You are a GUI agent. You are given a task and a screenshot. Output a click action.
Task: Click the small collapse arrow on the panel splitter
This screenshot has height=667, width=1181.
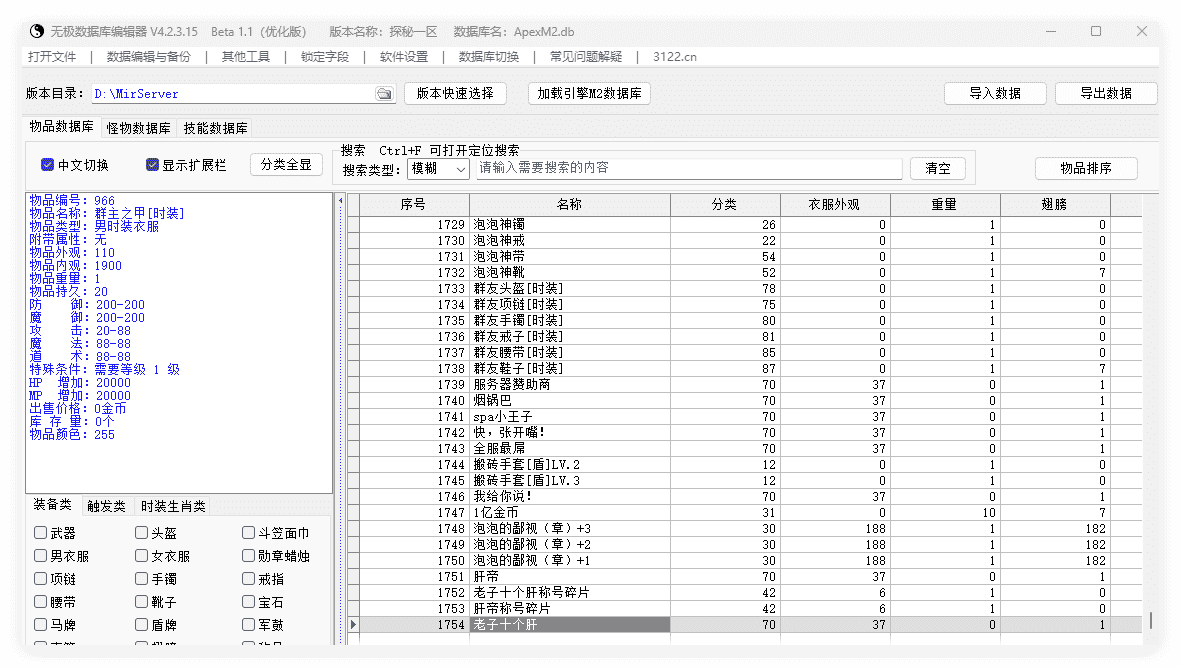coord(340,200)
